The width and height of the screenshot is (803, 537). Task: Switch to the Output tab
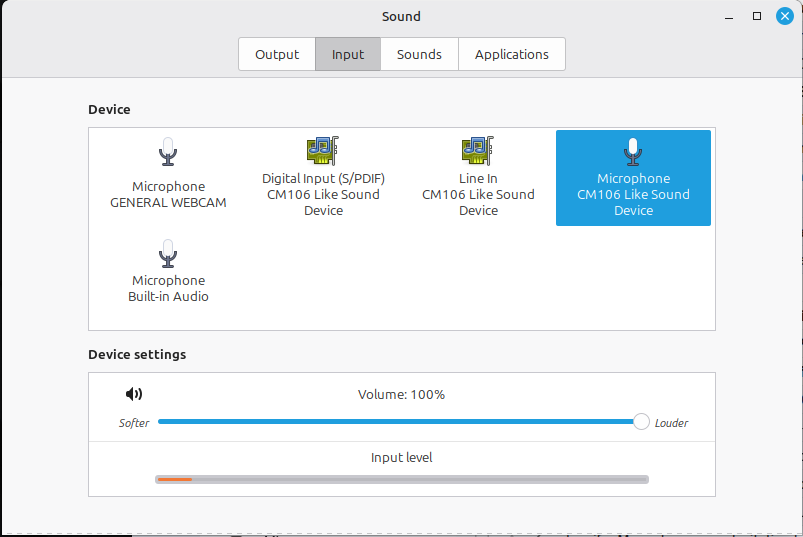tap(277, 54)
